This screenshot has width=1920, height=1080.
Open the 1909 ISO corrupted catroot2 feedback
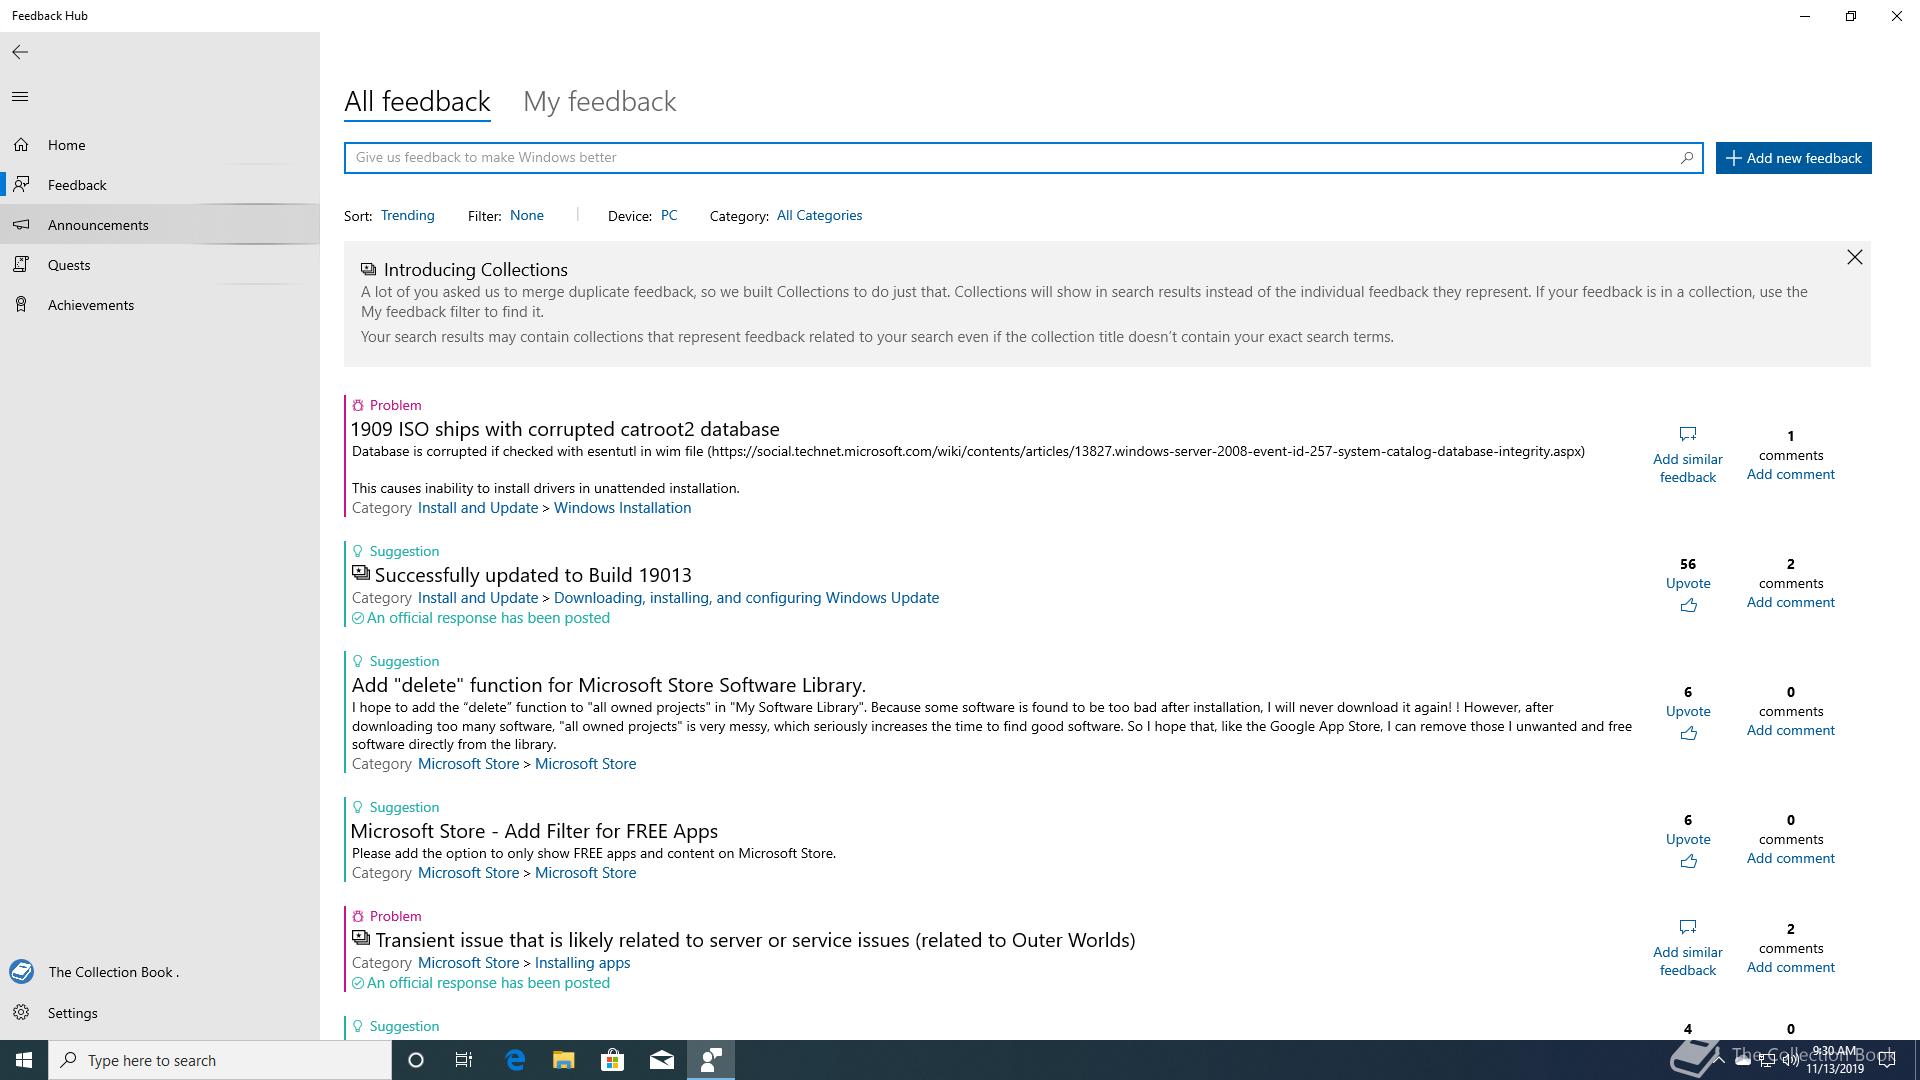coord(565,429)
